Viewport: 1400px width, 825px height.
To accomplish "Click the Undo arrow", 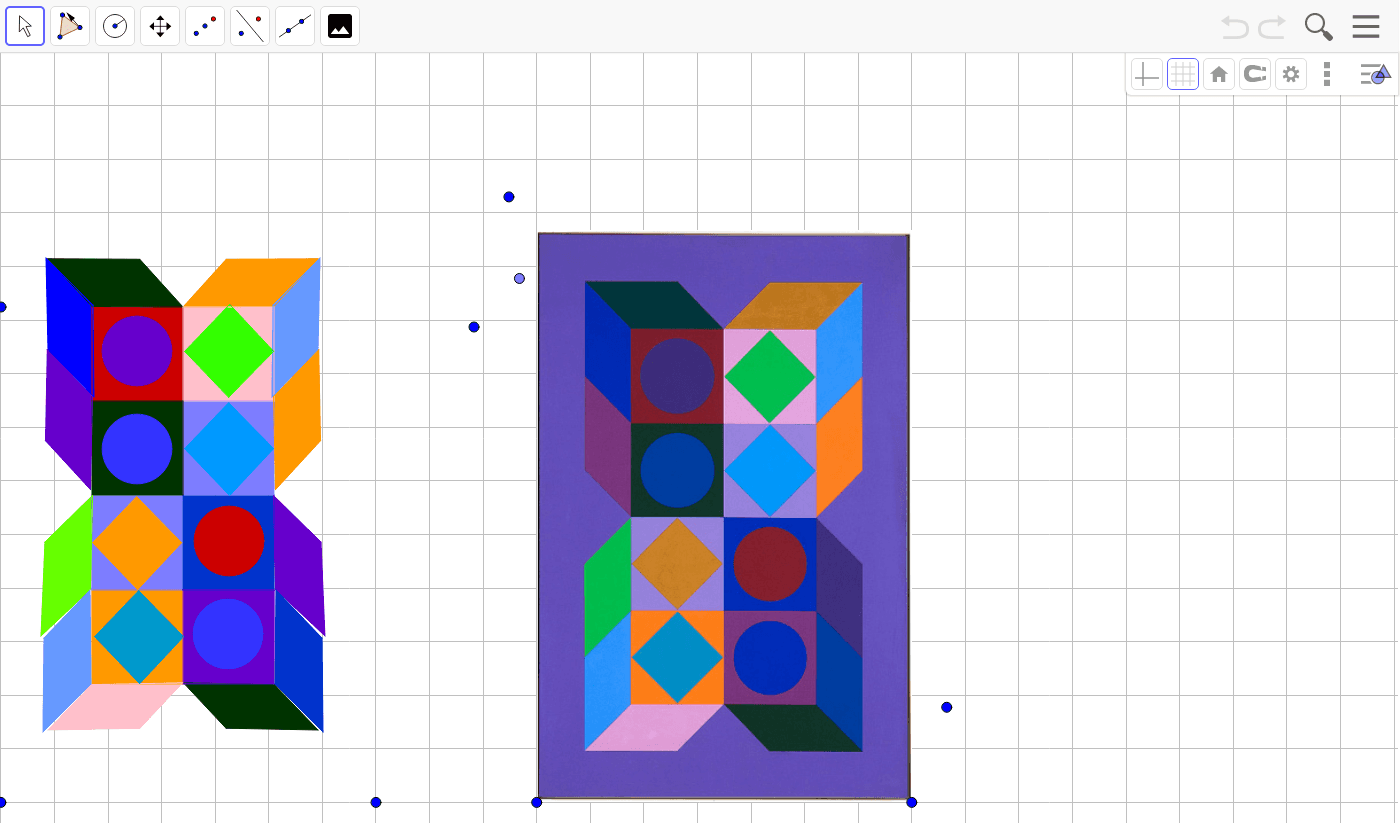I will 1235,27.
